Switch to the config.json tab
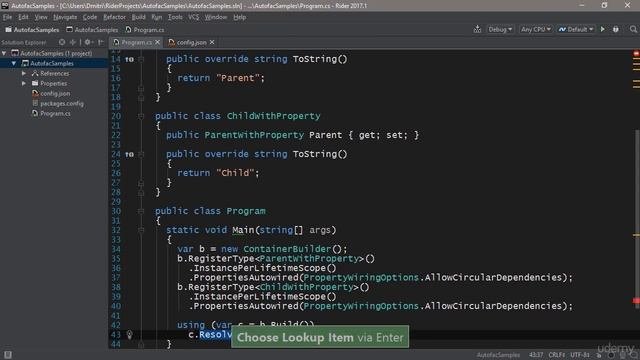 pos(191,42)
